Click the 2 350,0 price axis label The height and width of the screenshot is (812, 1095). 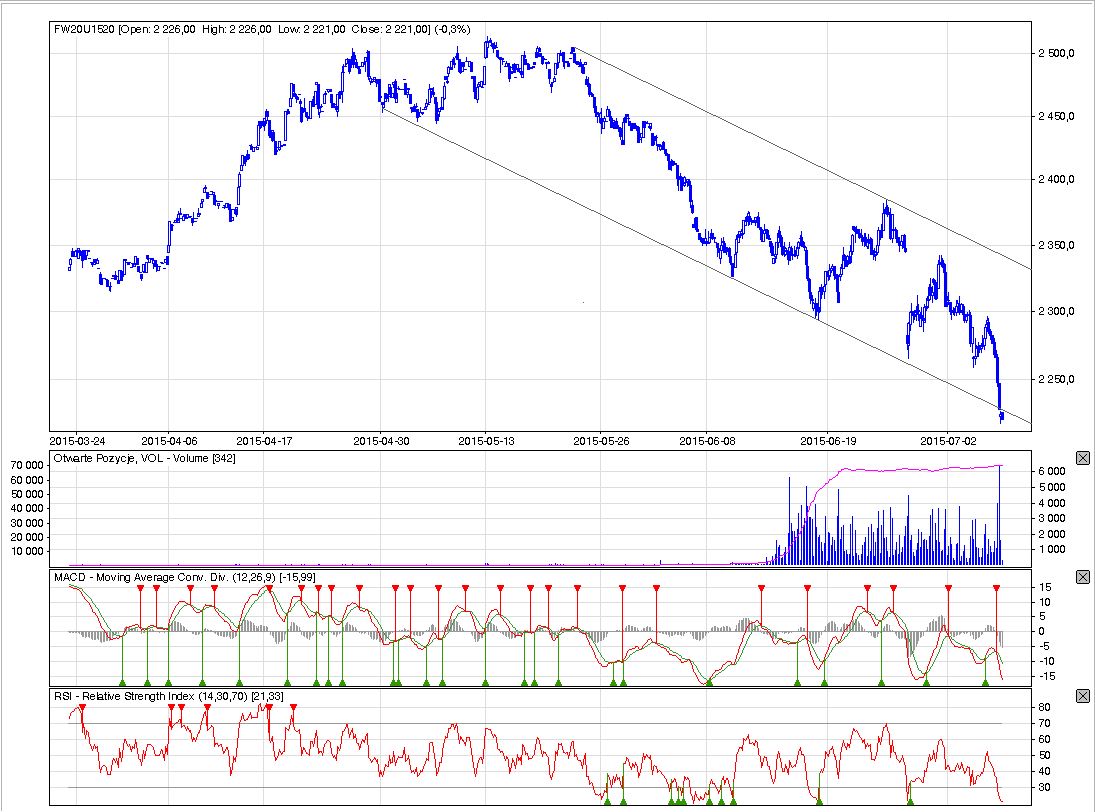click(1056, 245)
